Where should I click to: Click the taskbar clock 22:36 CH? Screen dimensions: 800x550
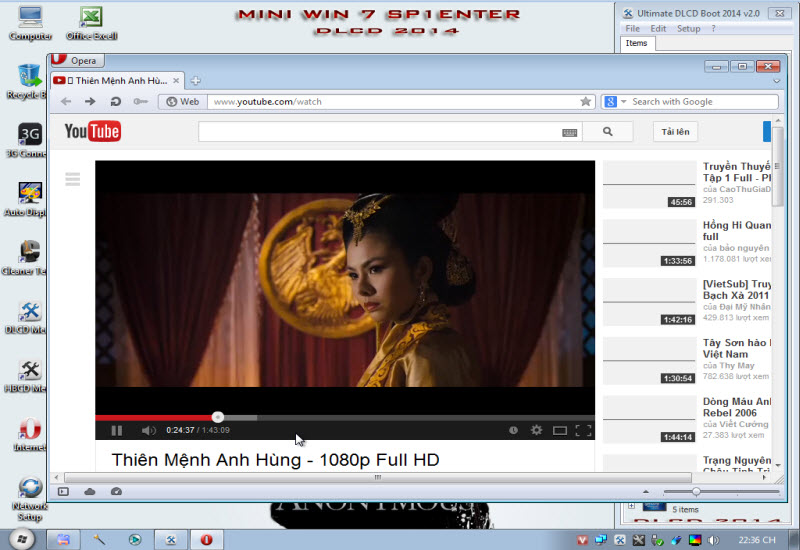(x=757, y=540)
